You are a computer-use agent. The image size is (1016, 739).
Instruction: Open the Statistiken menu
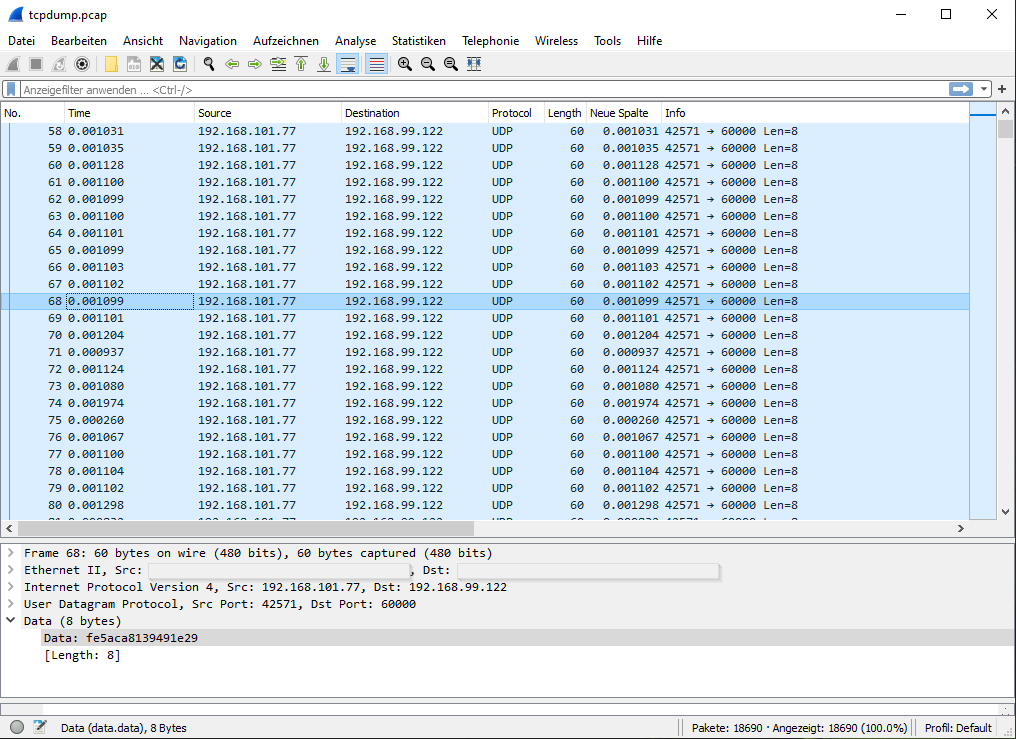(419, 41)
